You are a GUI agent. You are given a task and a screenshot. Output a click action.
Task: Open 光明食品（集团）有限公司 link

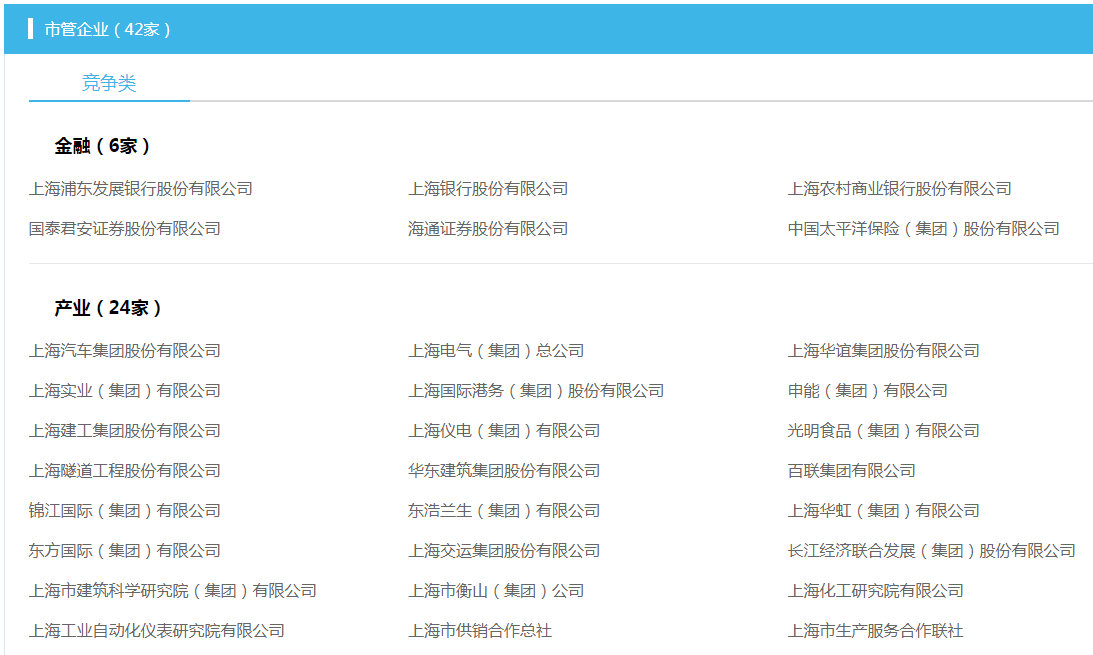(884, 431)
